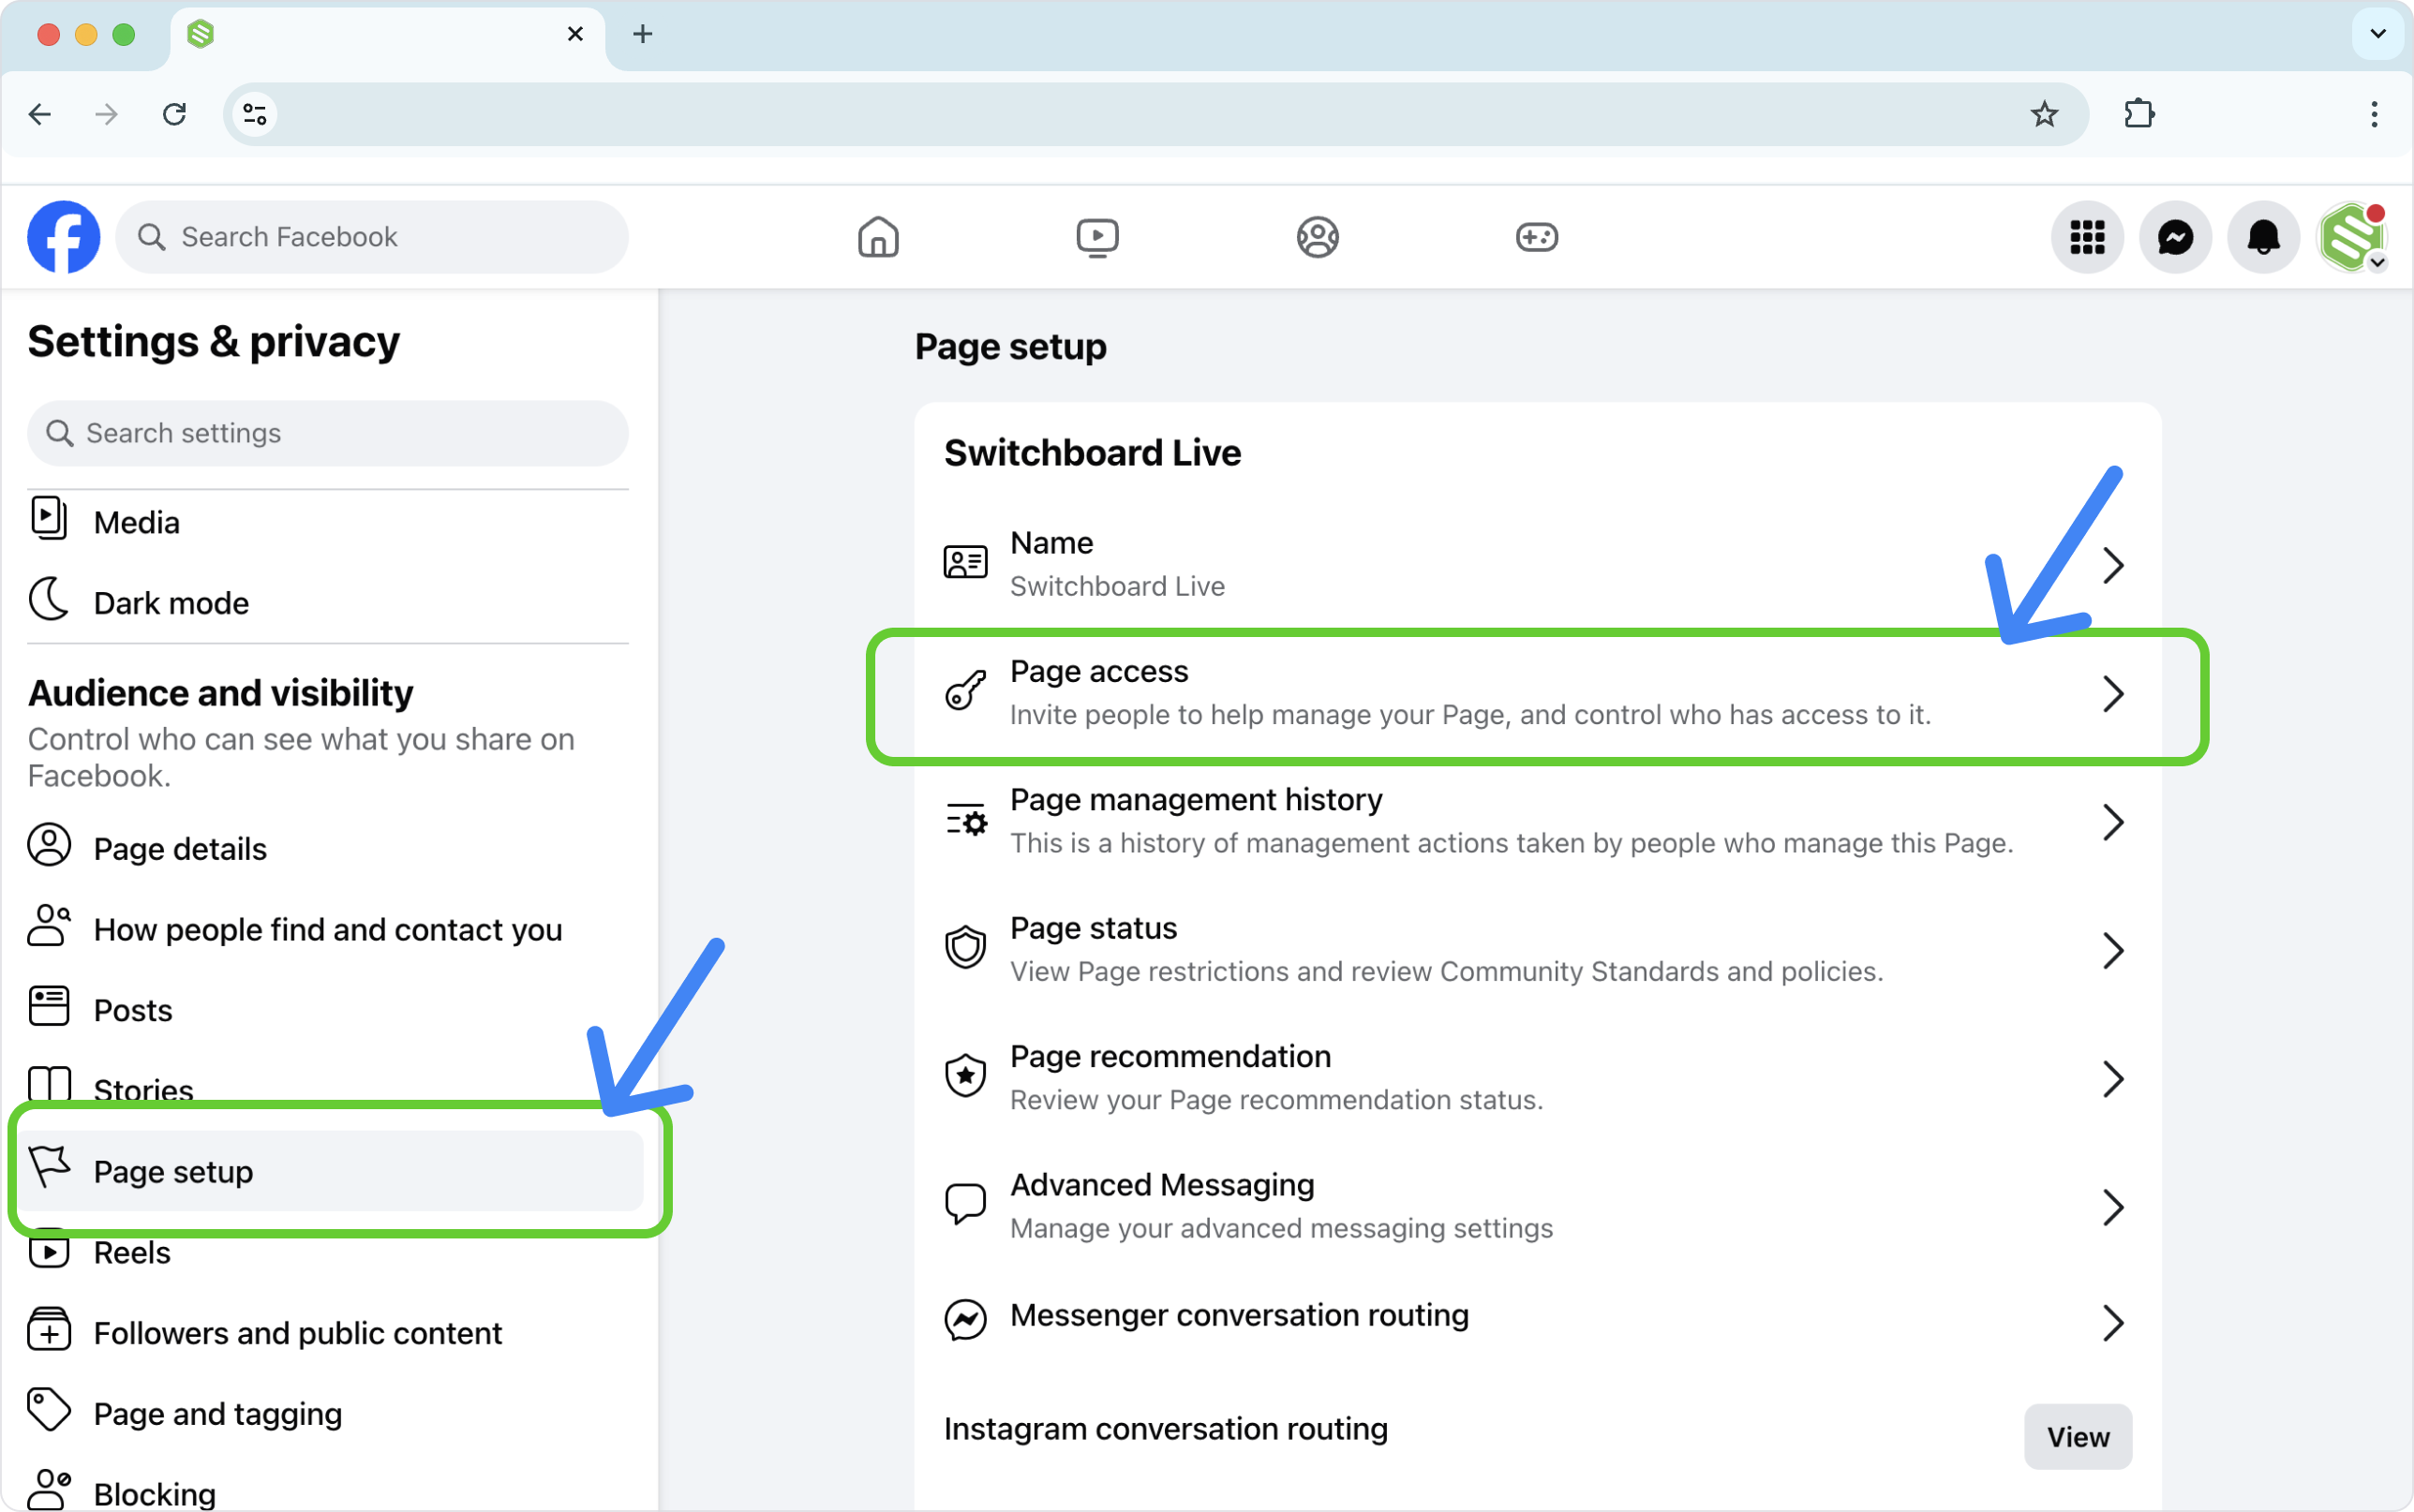Open How people find and contact you

pos(328,929)
